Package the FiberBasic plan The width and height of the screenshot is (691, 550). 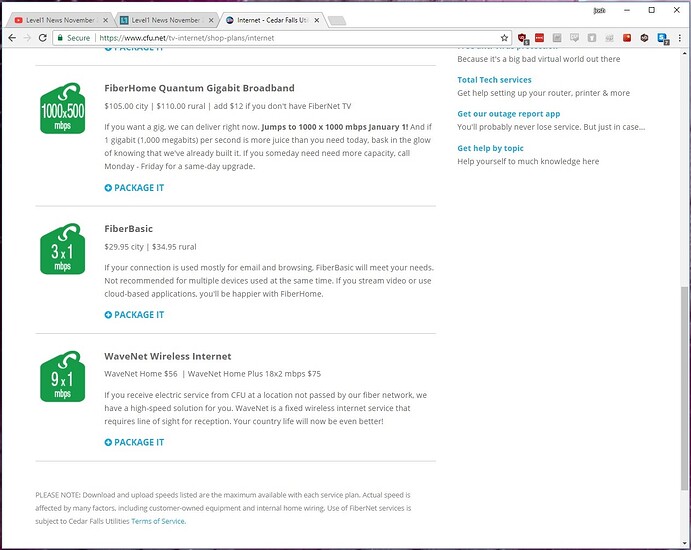(134, 315)
